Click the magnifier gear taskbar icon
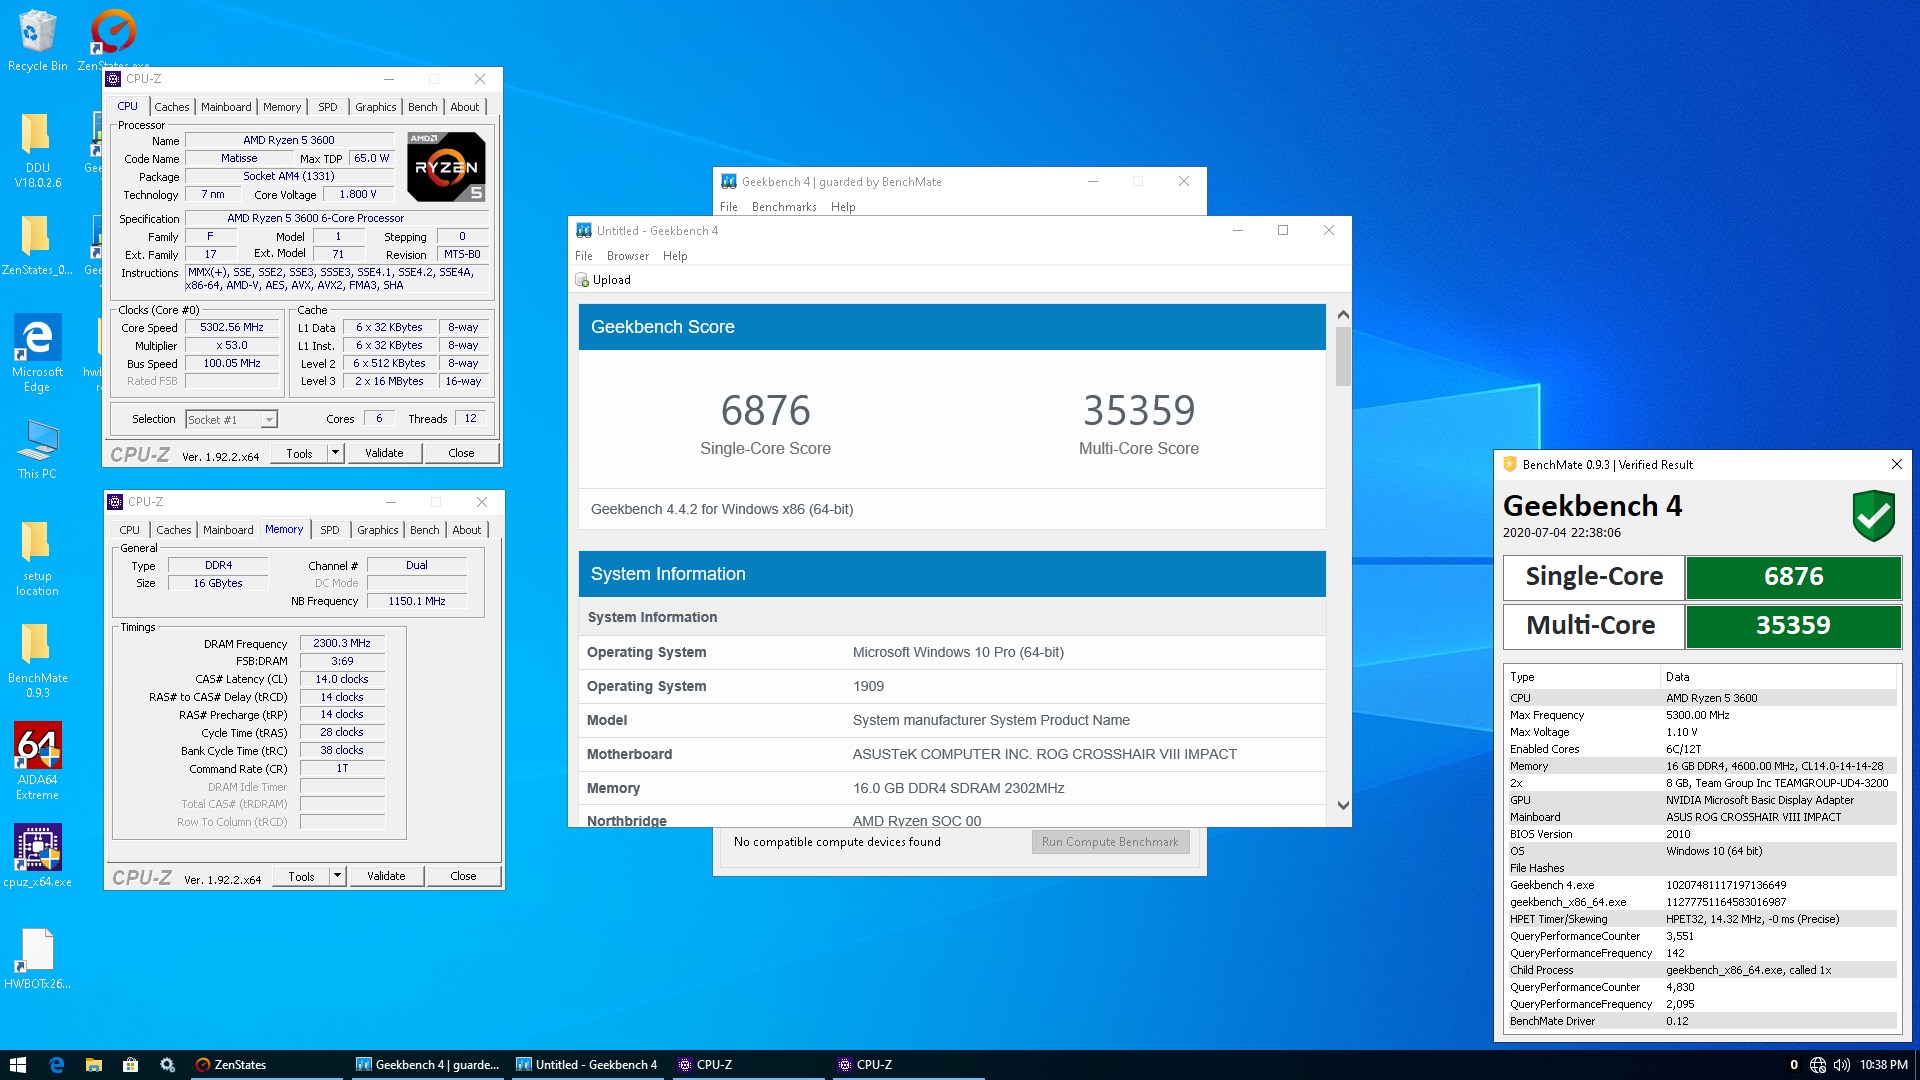Image resolution: width=1920 pixels, height=1080 pixels. click(x=167, y=1065)
